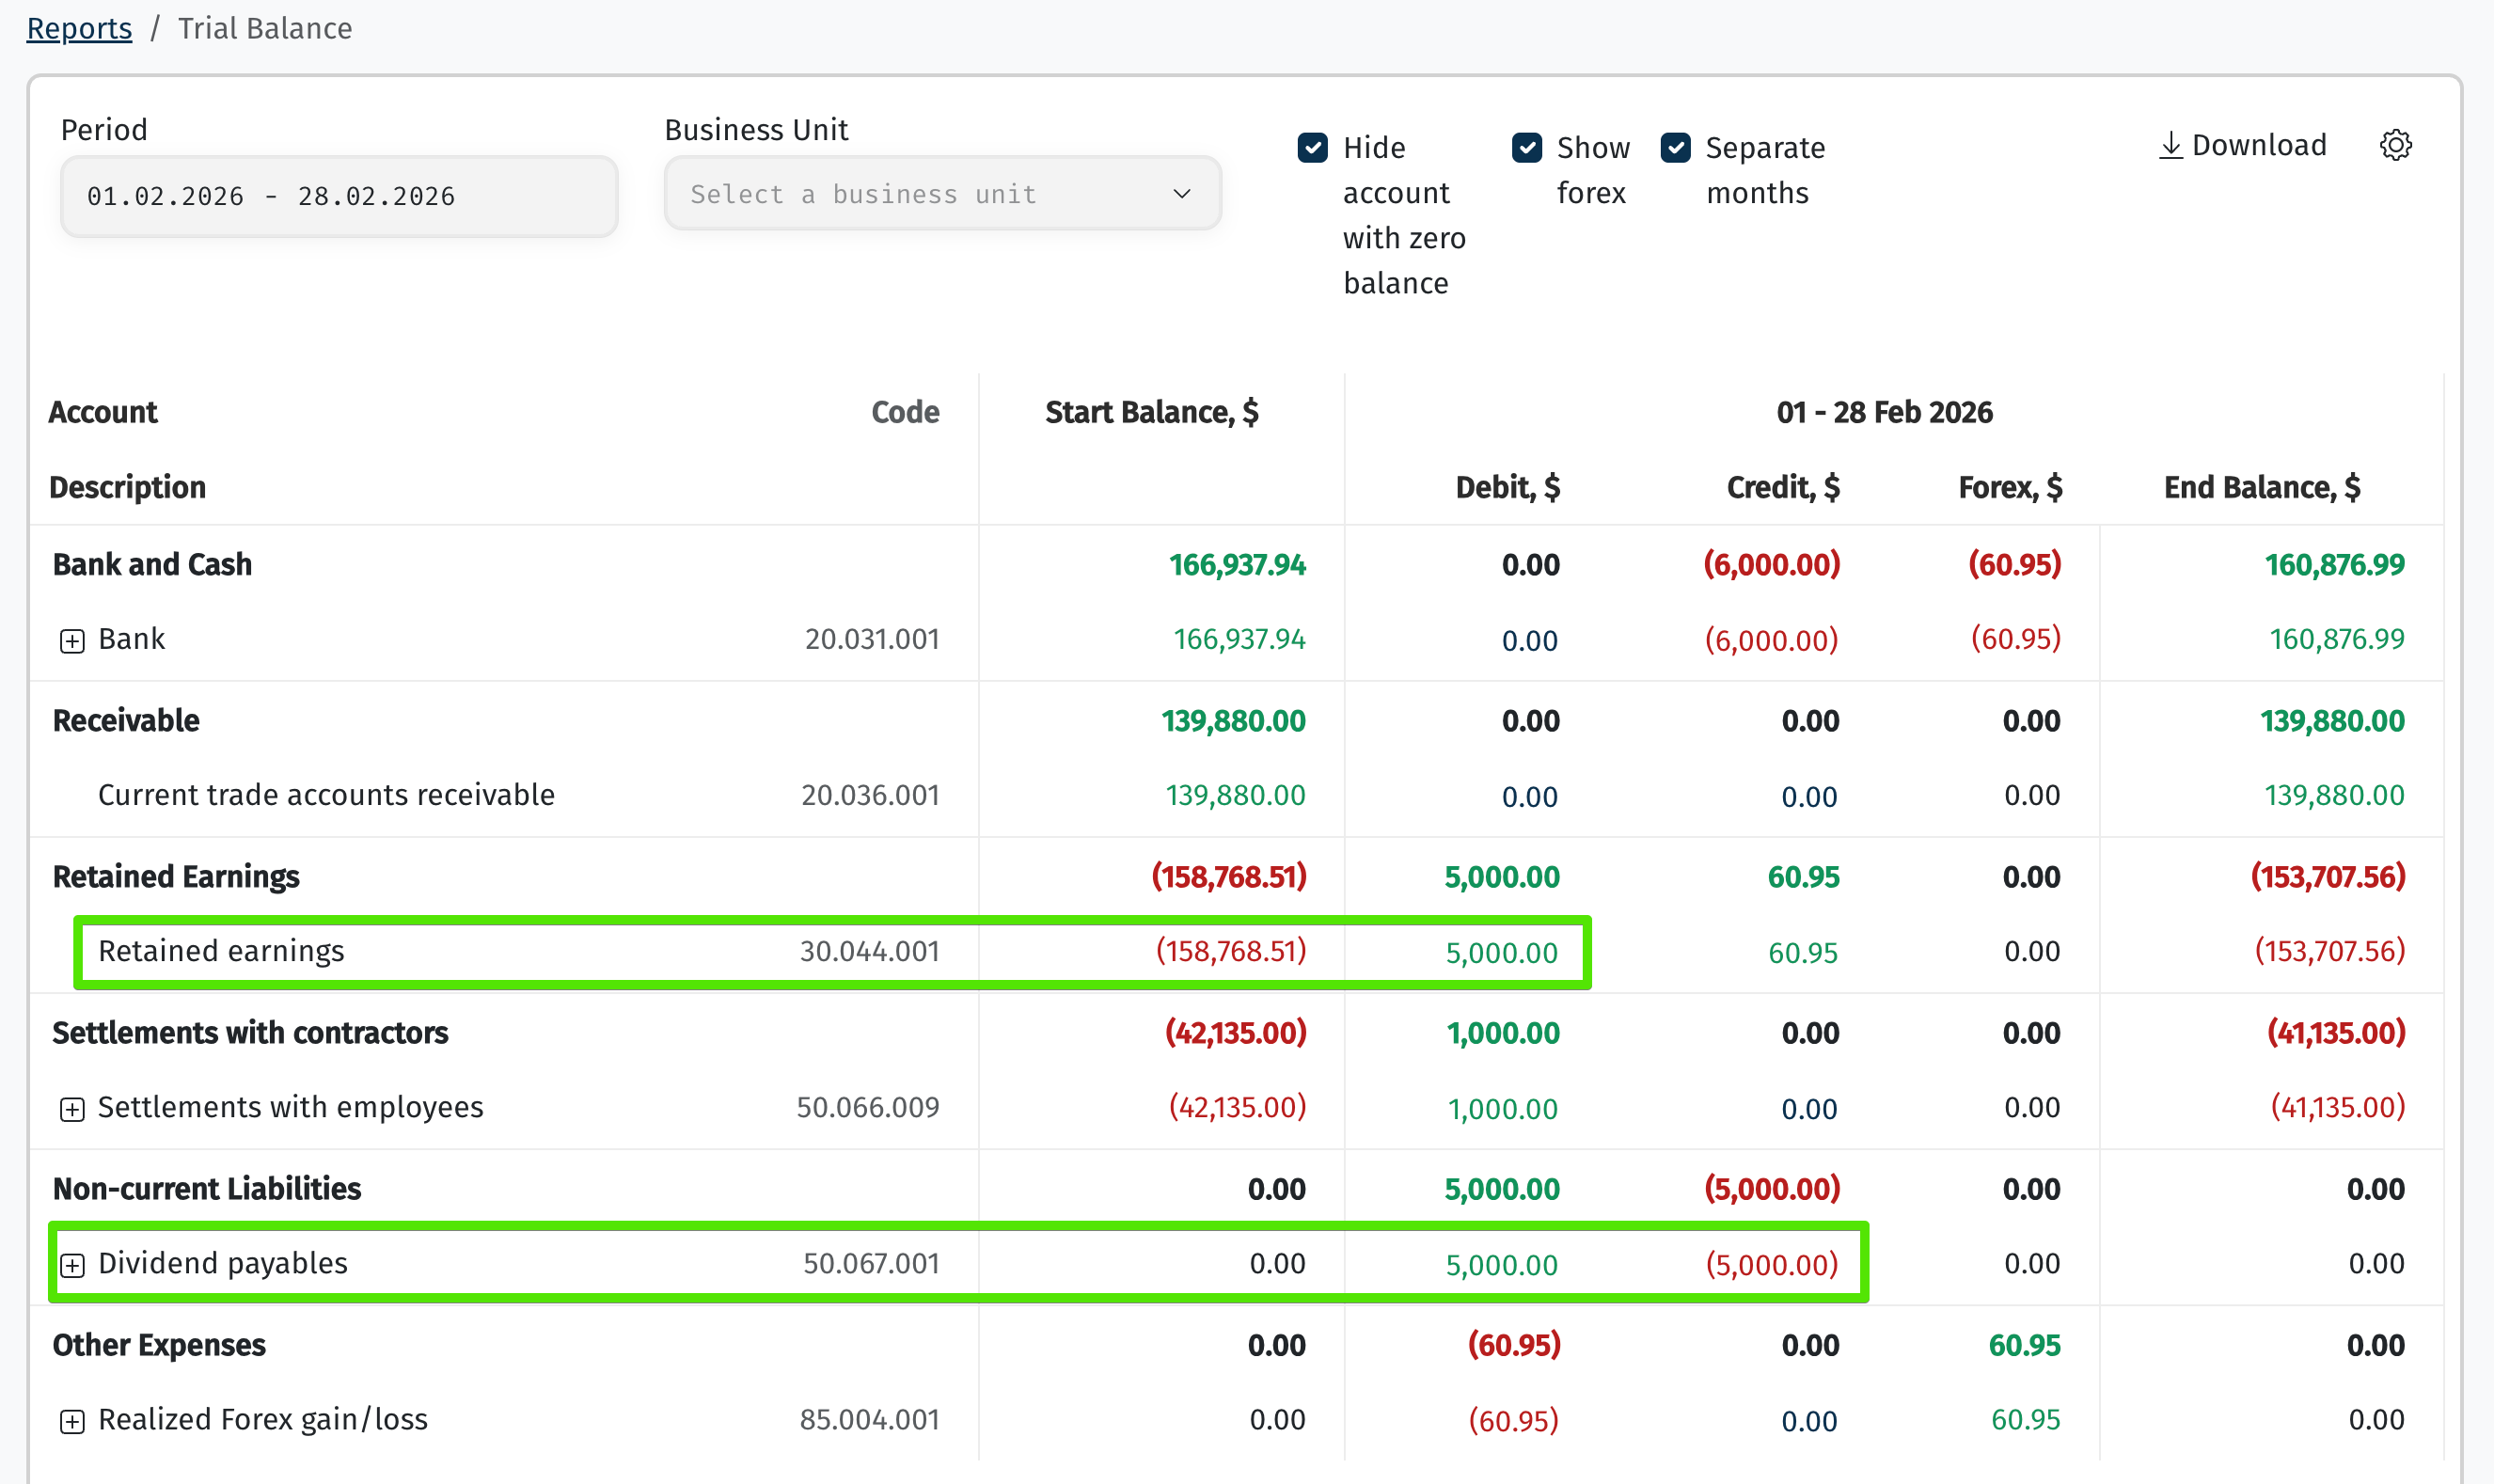Click the Business Unit dropdown chevron
2494x1484 pixels.
[x=1181, y=194]
